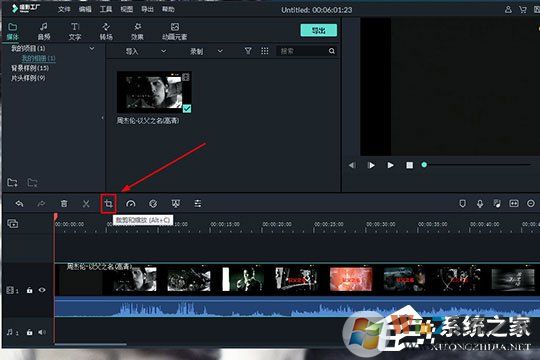Open the 编辑 menu
540x360 pixels.
click(x=85, y=9)
